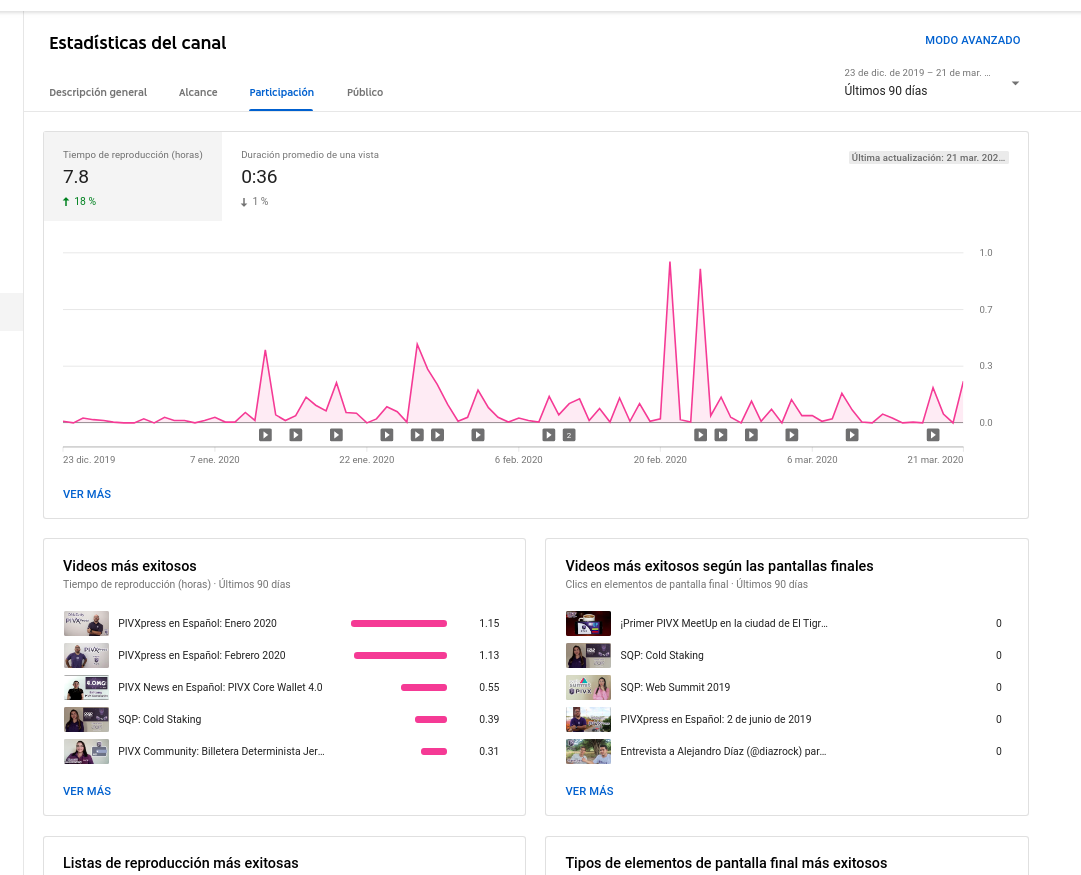Open thumbnail for Billetera Determinista video
The width and height of the screenshot is (1081, 875).
[x=86, y=752]
